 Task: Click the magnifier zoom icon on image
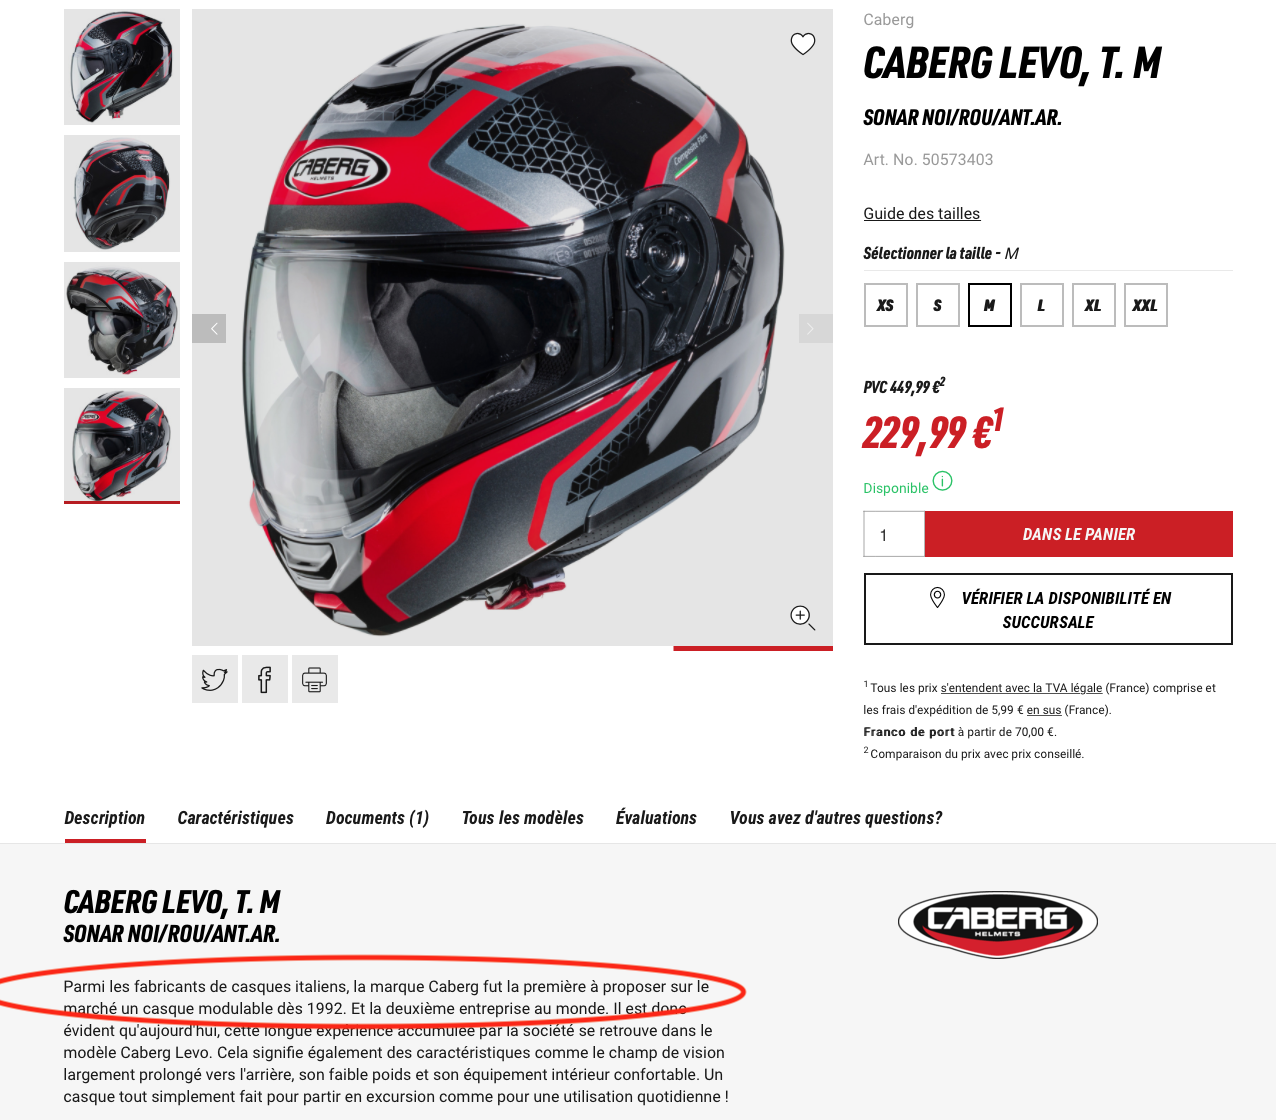803,618
